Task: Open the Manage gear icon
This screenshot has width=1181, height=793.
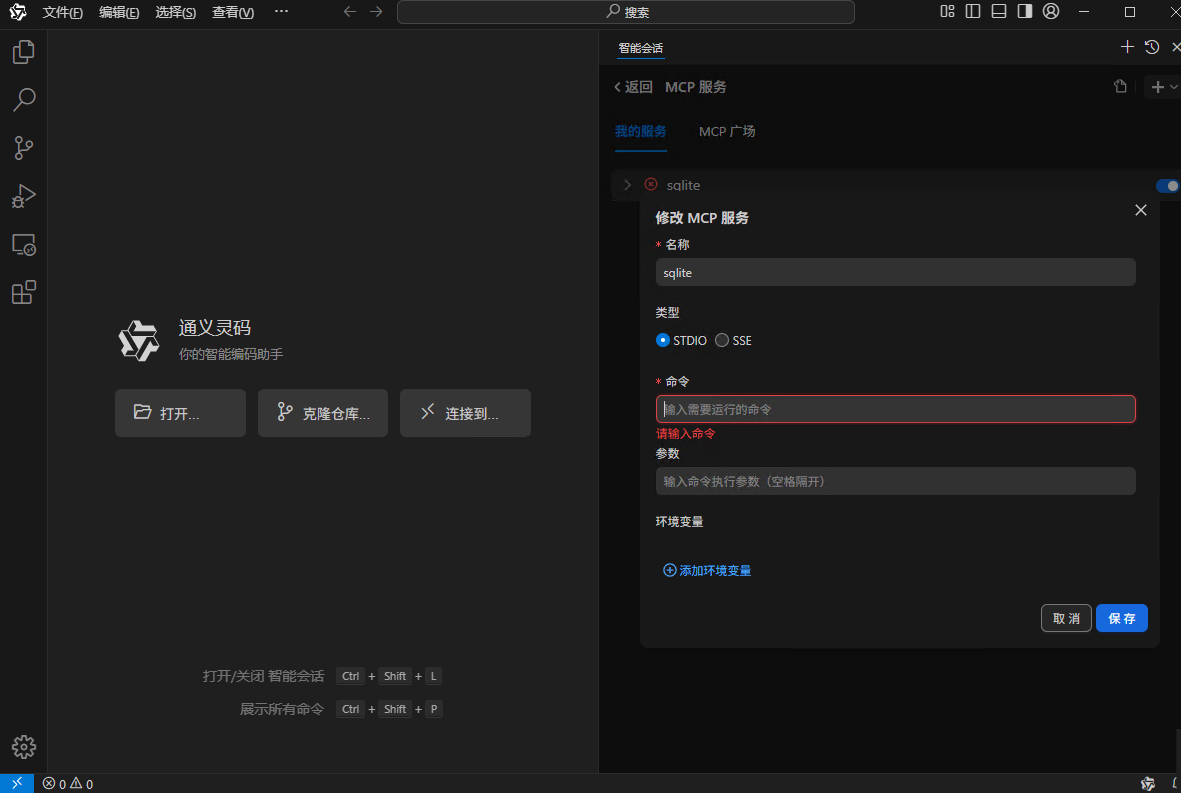Action: [x=23, y=746]
